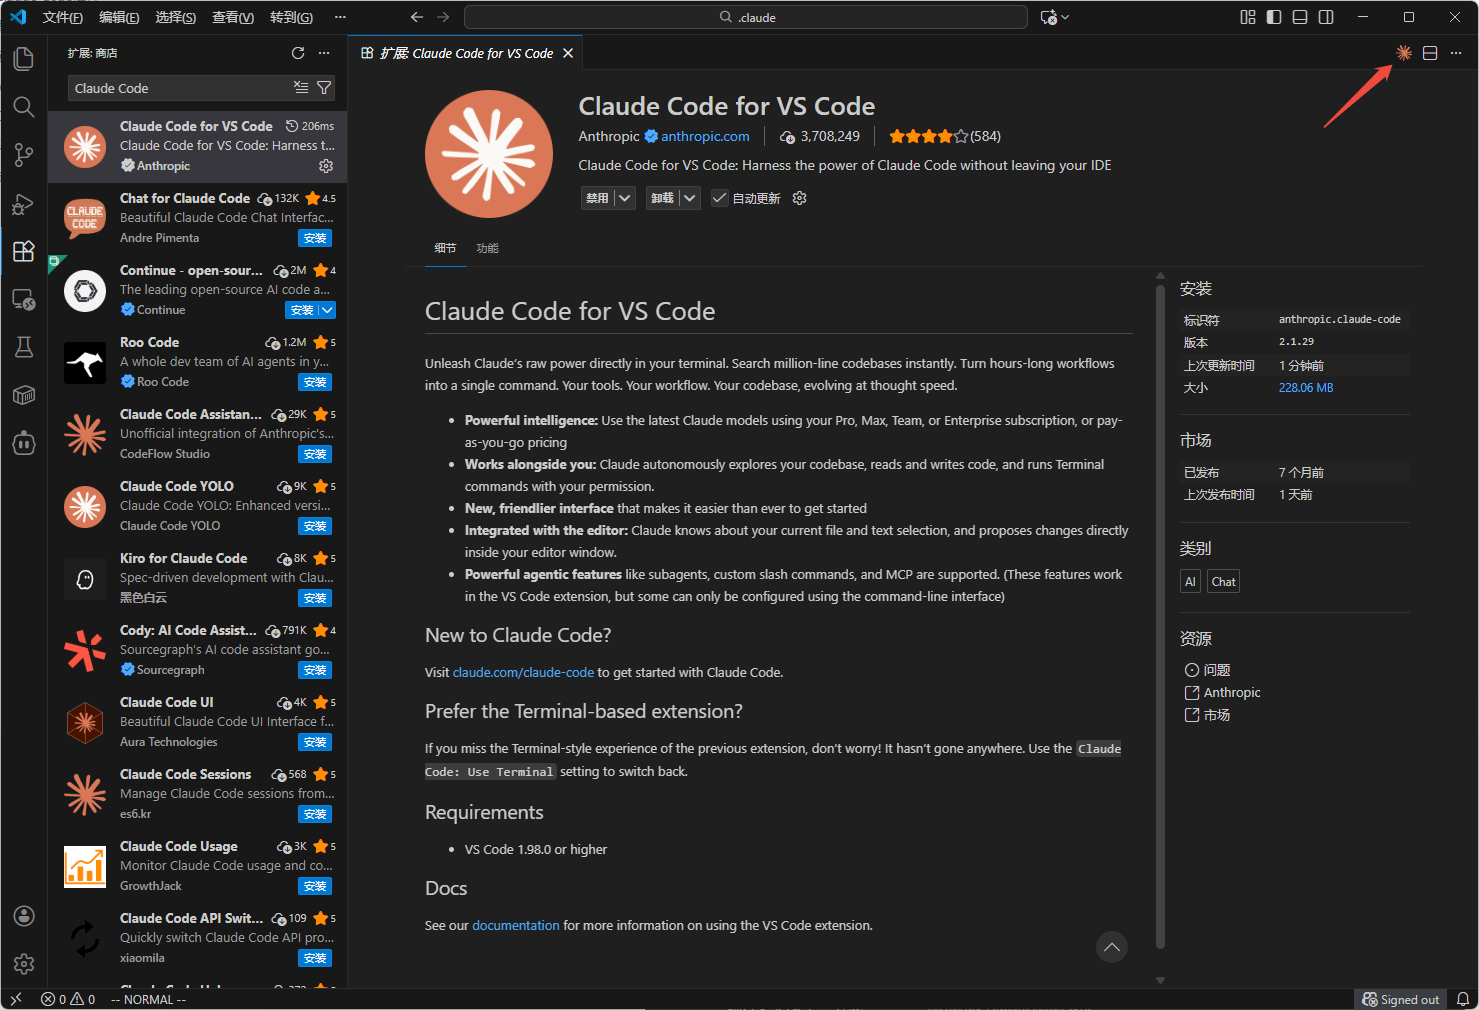Open Manage gear in activity bar

click(x=24, y=964)
